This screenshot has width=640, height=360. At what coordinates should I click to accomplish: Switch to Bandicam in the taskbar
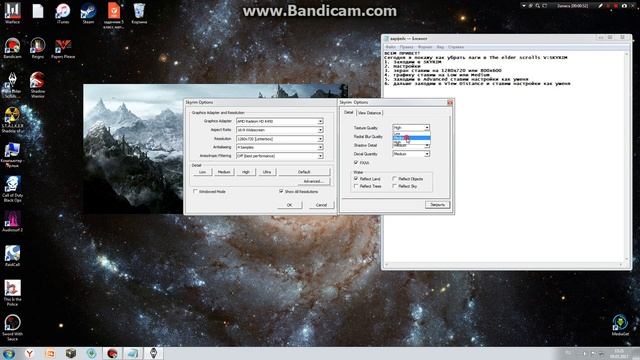112,353
